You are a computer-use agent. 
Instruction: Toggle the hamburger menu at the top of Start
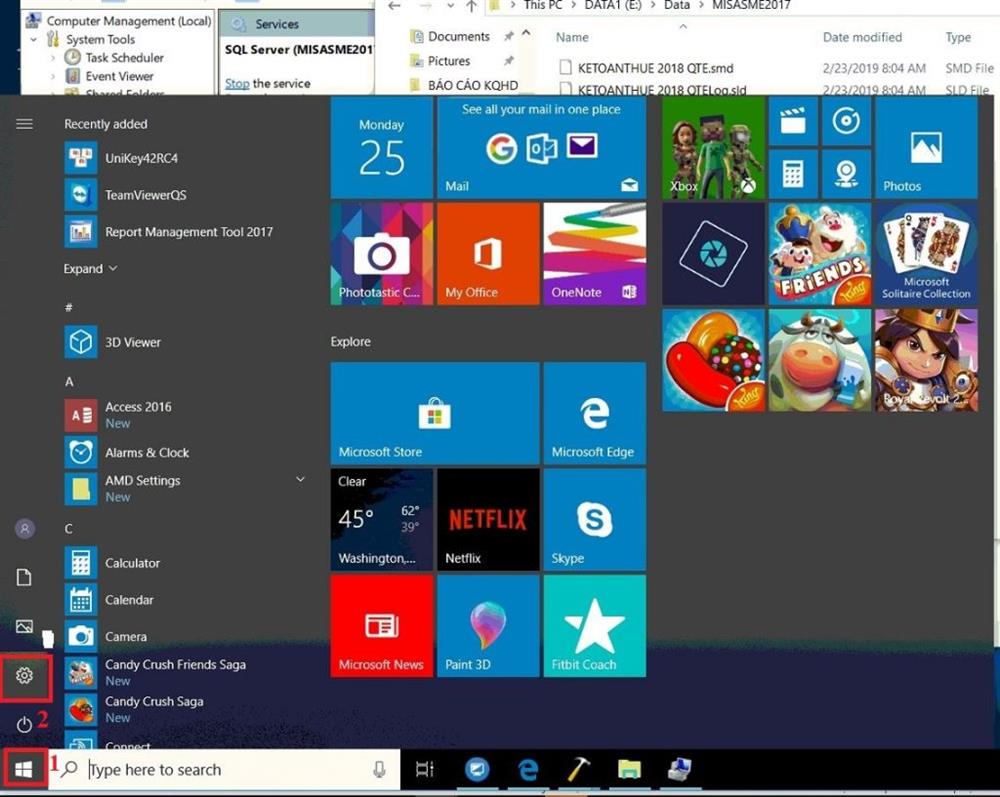[25, 124]
